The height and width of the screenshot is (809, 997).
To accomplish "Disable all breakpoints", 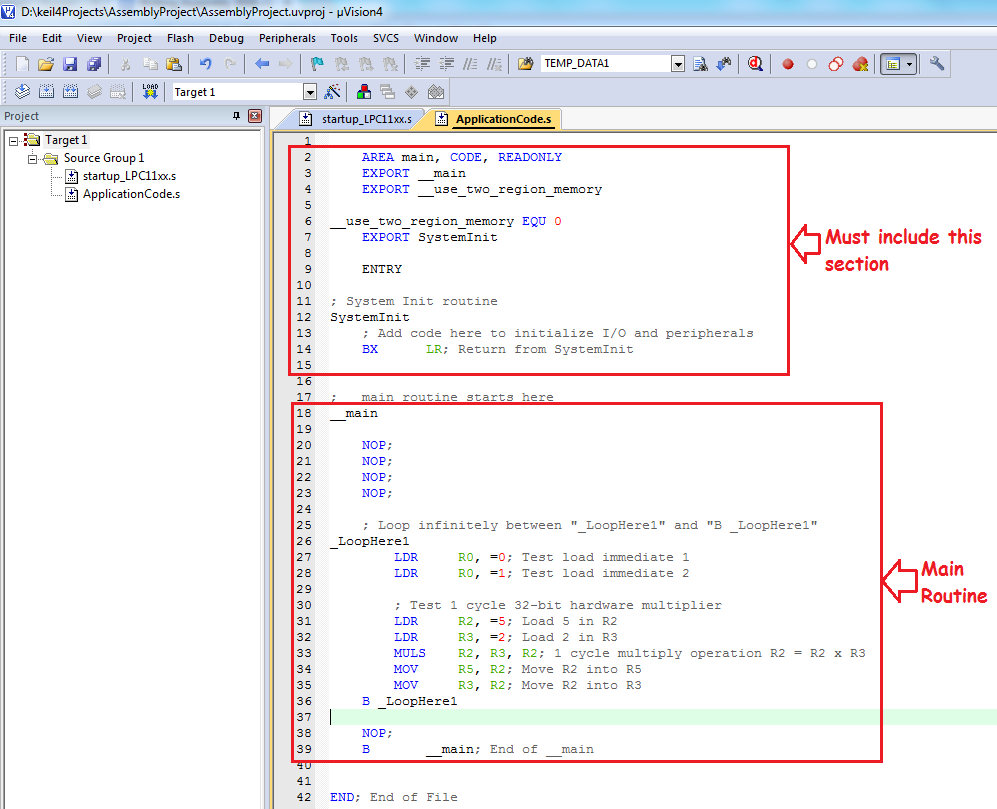I will coord(836,64).
